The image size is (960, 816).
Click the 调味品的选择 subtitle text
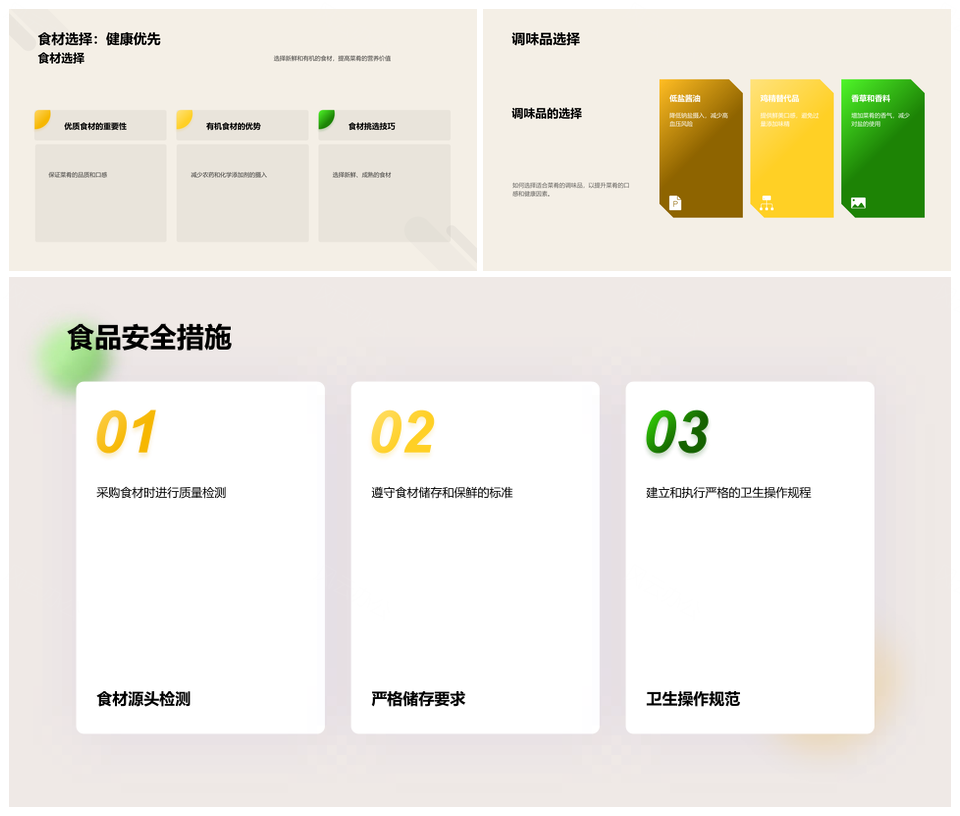(x=546, y=114)
